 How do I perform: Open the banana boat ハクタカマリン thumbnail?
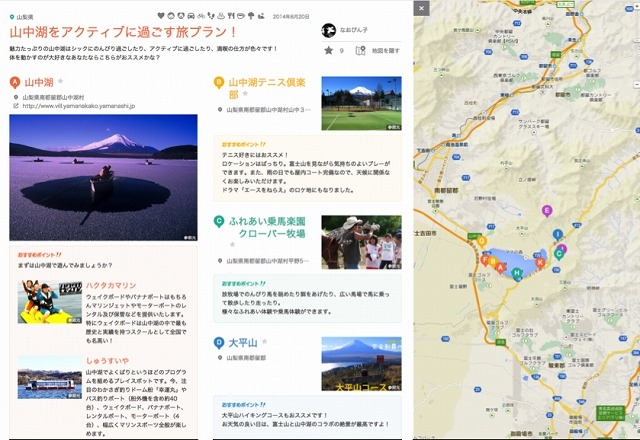[50, 302]
